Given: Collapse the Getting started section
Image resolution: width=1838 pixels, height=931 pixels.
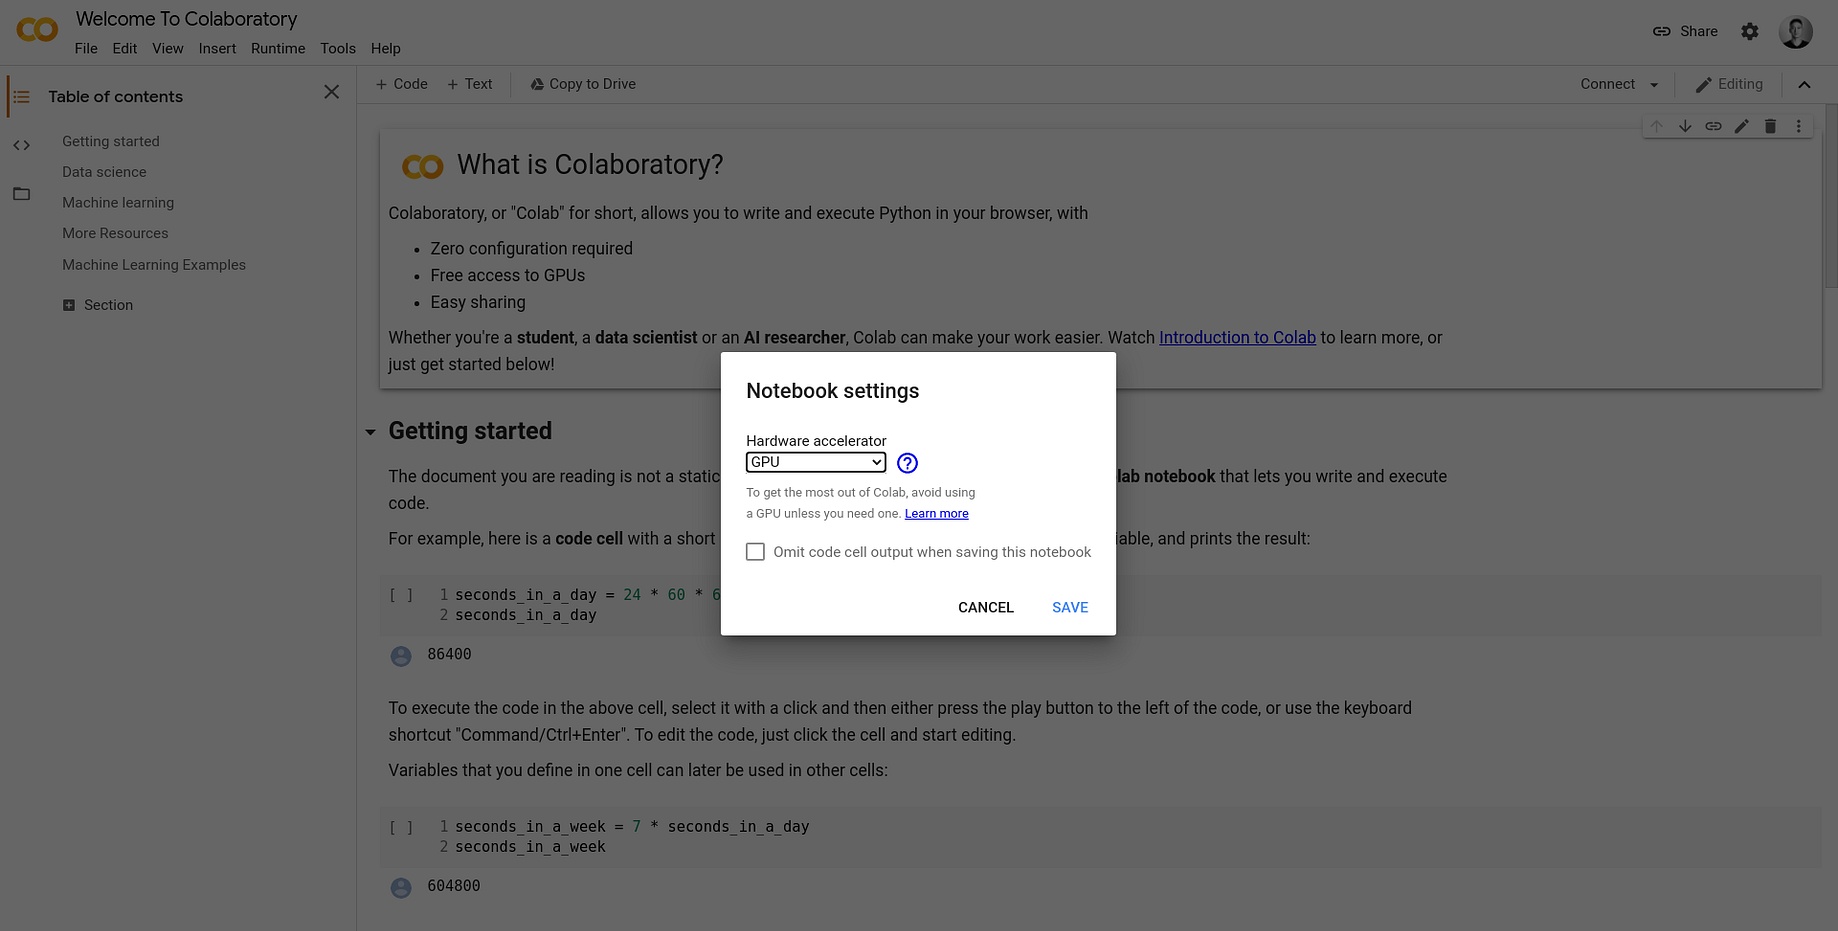Looking at the screenshot, I should pos(370,433).
